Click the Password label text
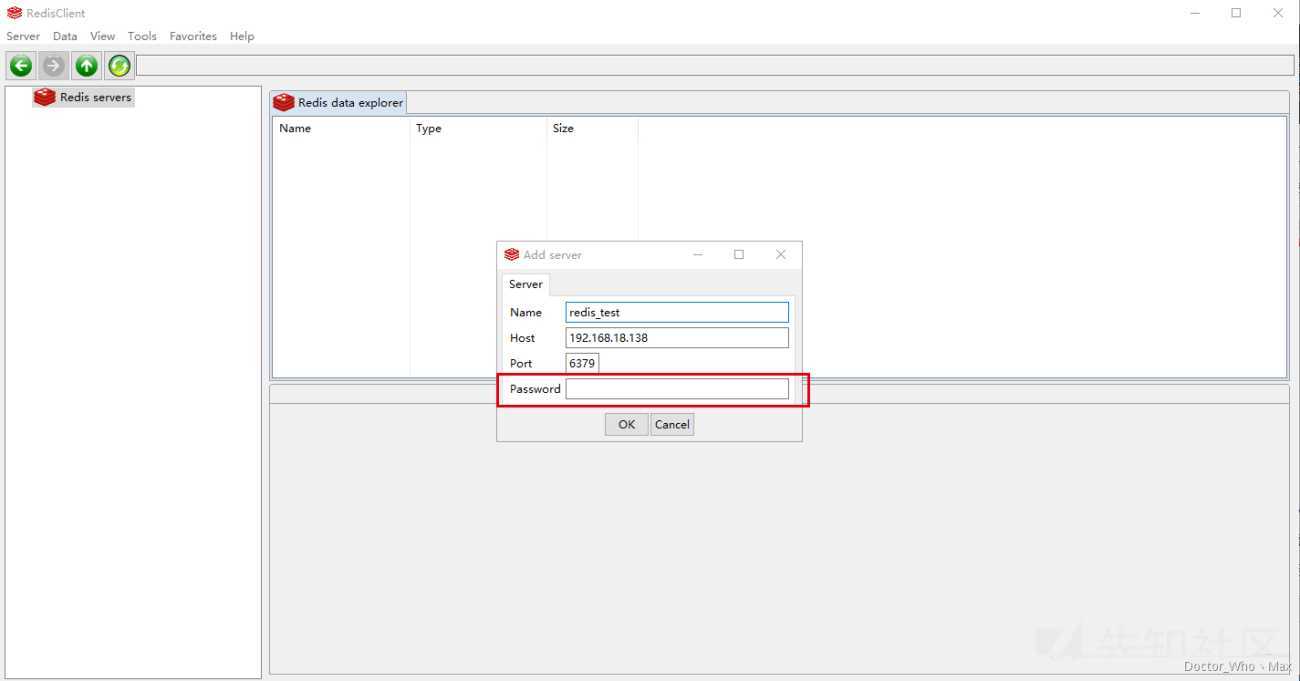Screen dimensions: 1300x681 click(535, 389)
